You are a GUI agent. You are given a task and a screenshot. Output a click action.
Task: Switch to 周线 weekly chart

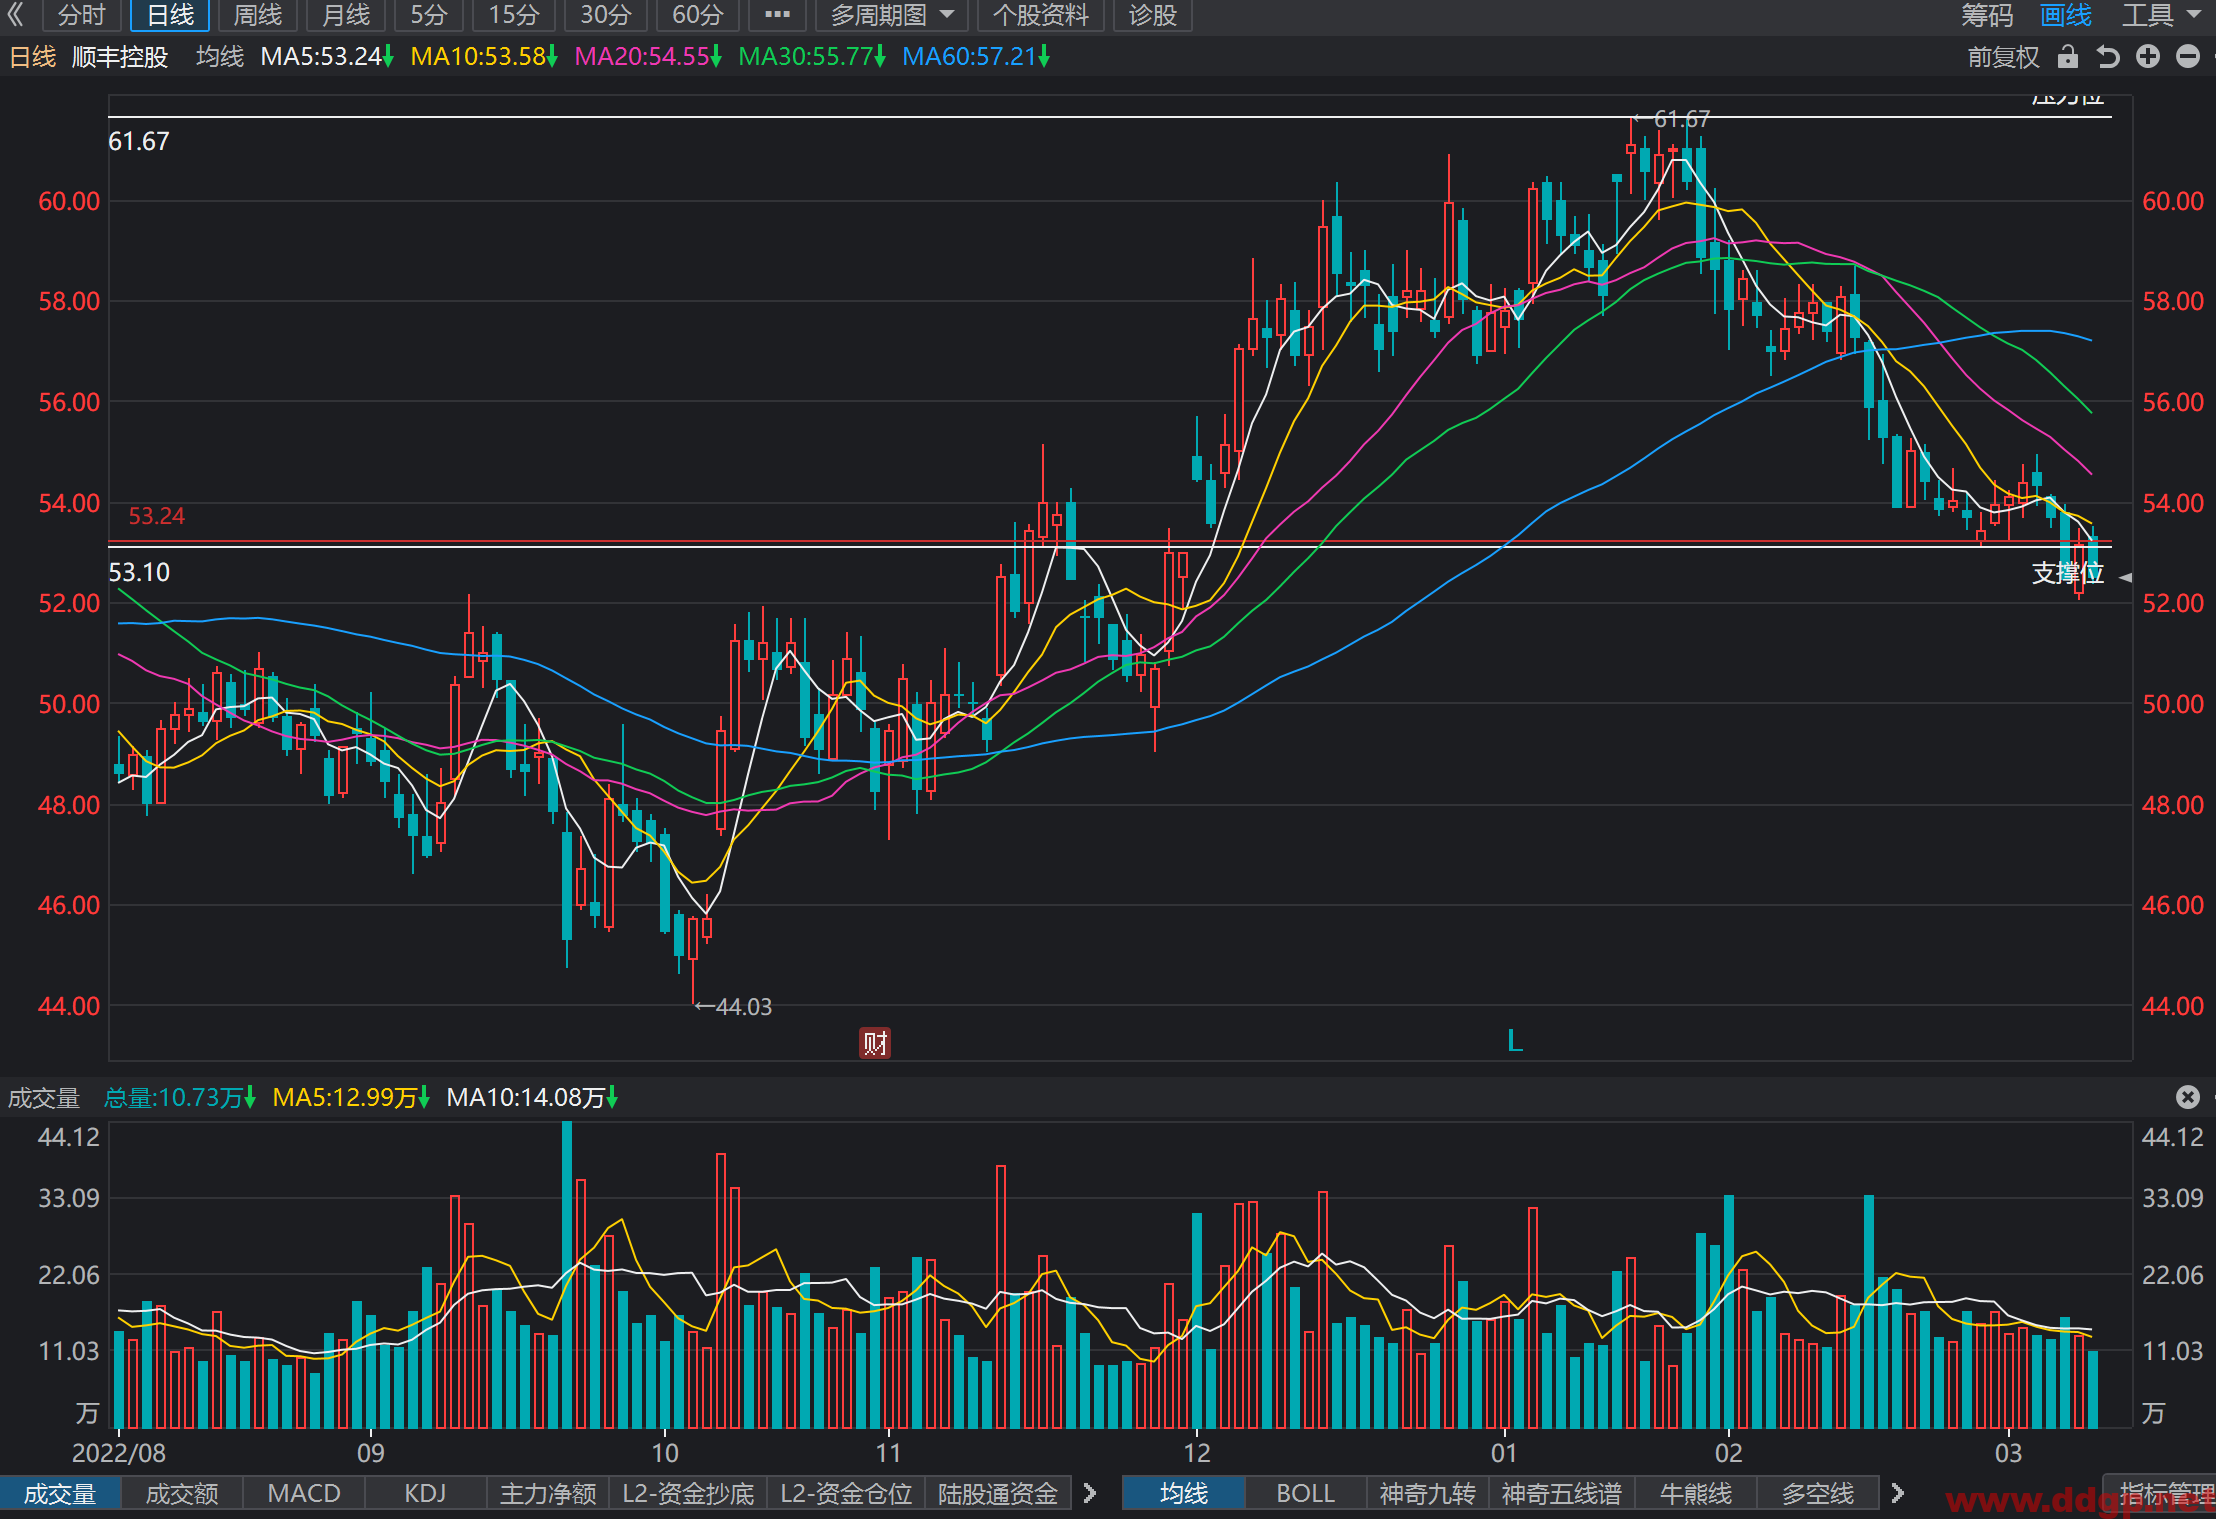[x=257, y=15]
